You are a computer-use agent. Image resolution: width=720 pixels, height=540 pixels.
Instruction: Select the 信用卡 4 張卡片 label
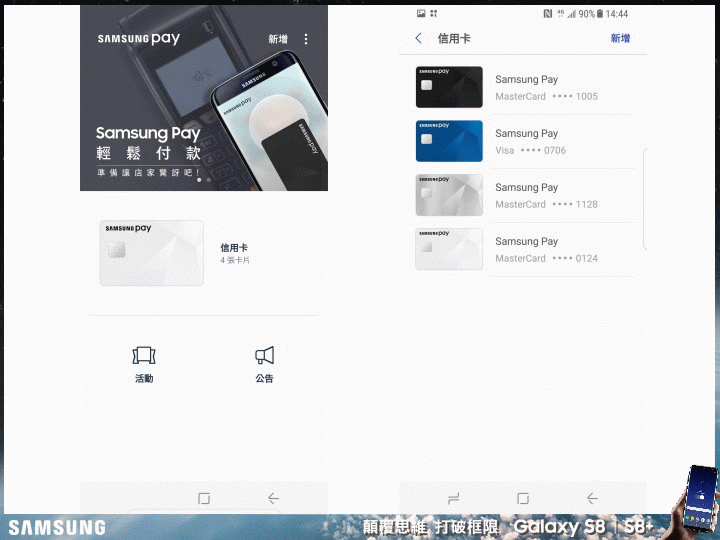click(x=235, y=253)
